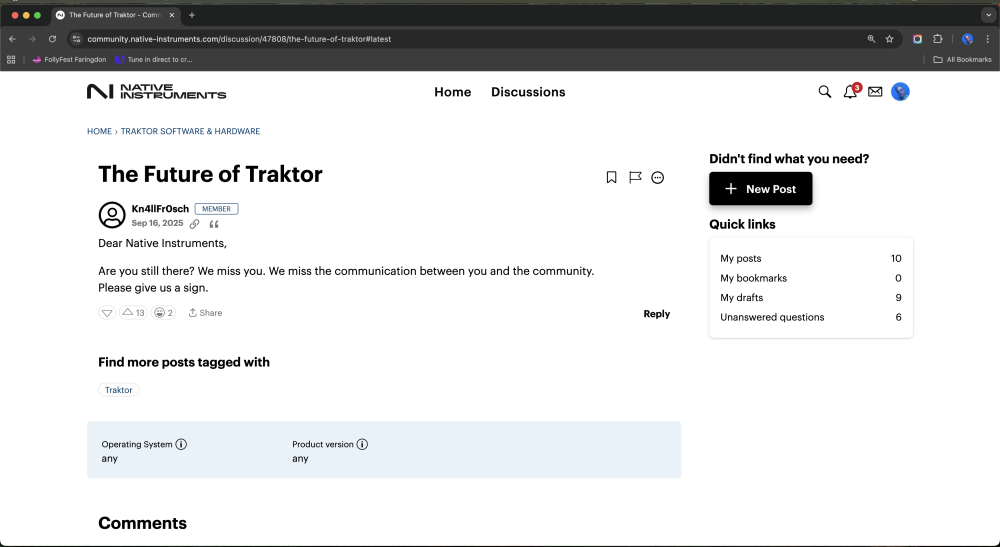Go to Home in top navigation
1000x547 pixels.
click(x=453, y=92)
